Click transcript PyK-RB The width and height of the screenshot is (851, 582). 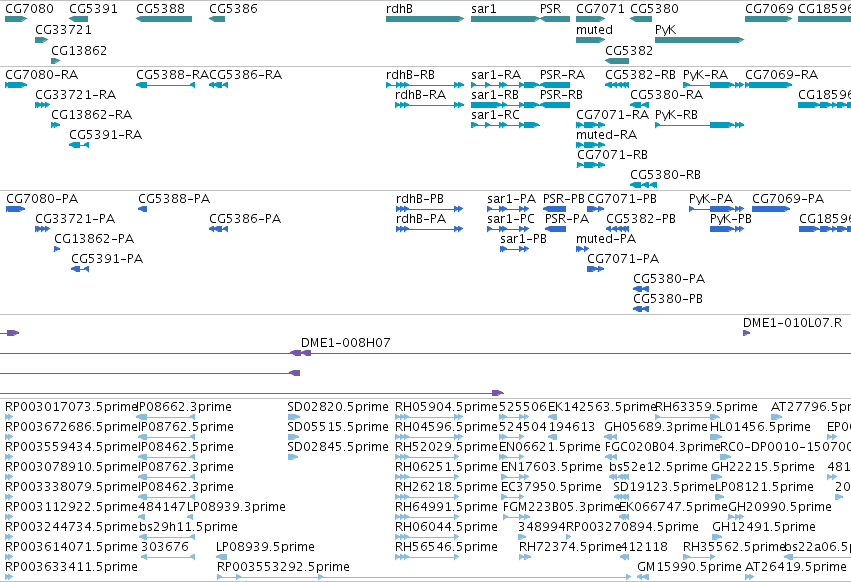[x=676, y=115]
